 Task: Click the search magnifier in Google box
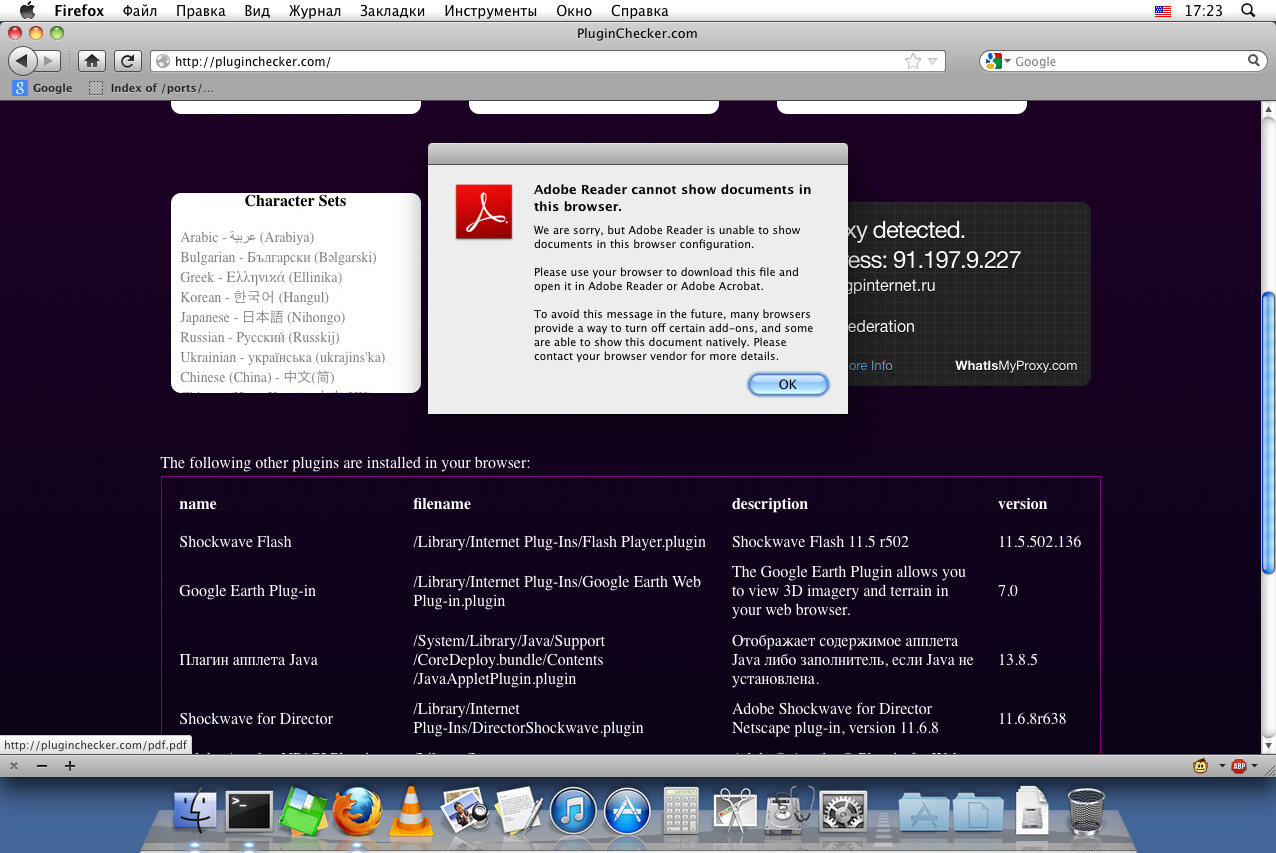tap(1255, 61)
